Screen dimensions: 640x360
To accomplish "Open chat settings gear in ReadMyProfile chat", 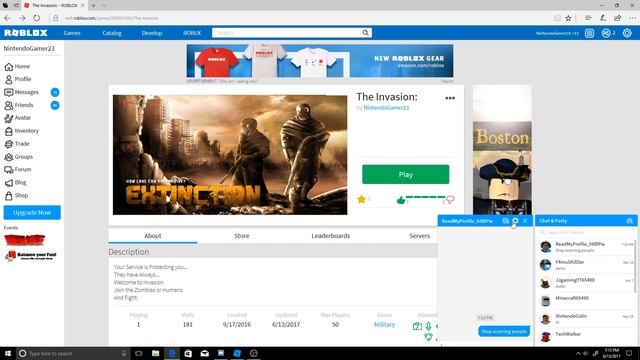I will [x=515, y=221].
